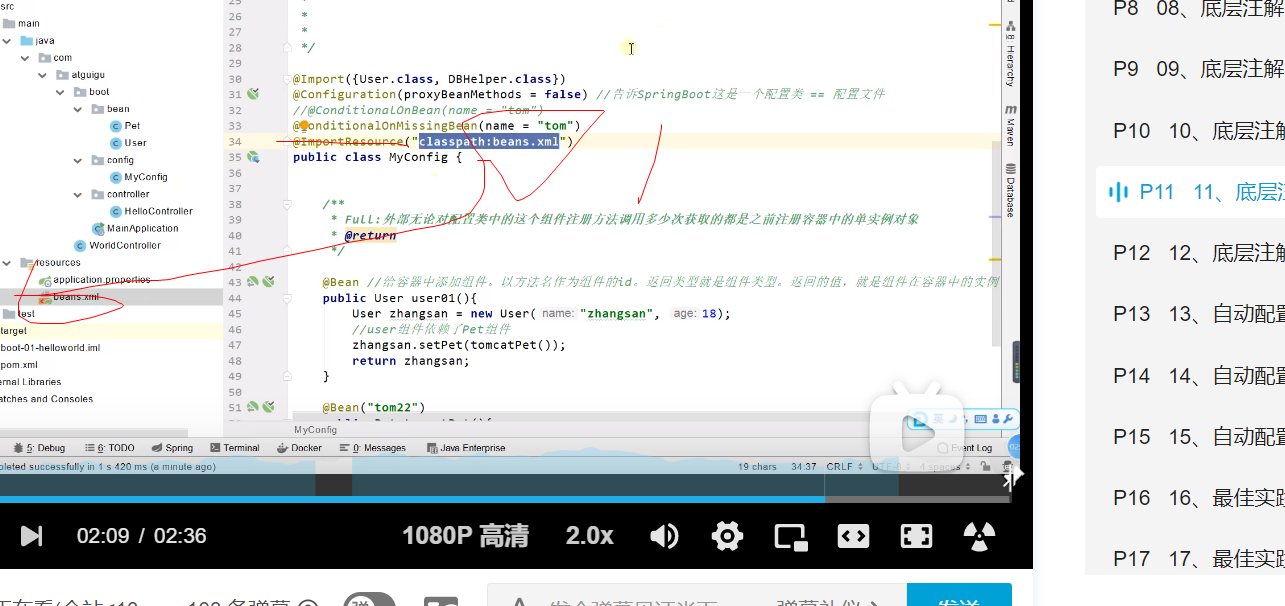Collapse the config package
This screenshot has height=606, width=1285.
79,160
